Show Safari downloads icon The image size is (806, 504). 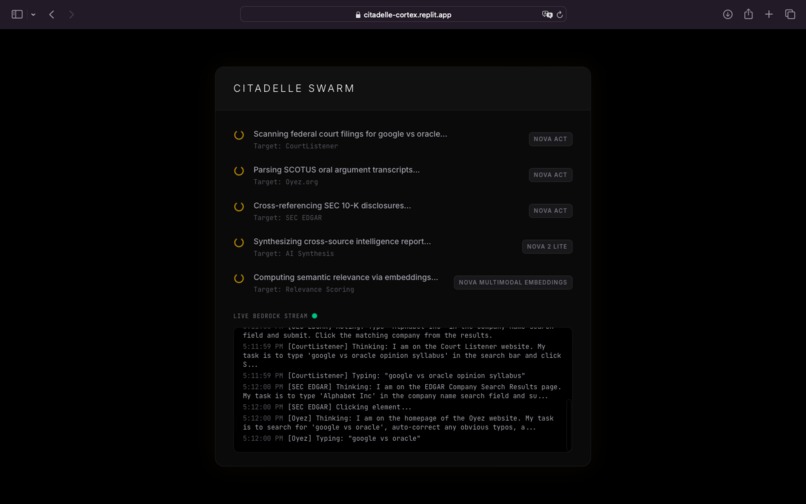[727, 14]
